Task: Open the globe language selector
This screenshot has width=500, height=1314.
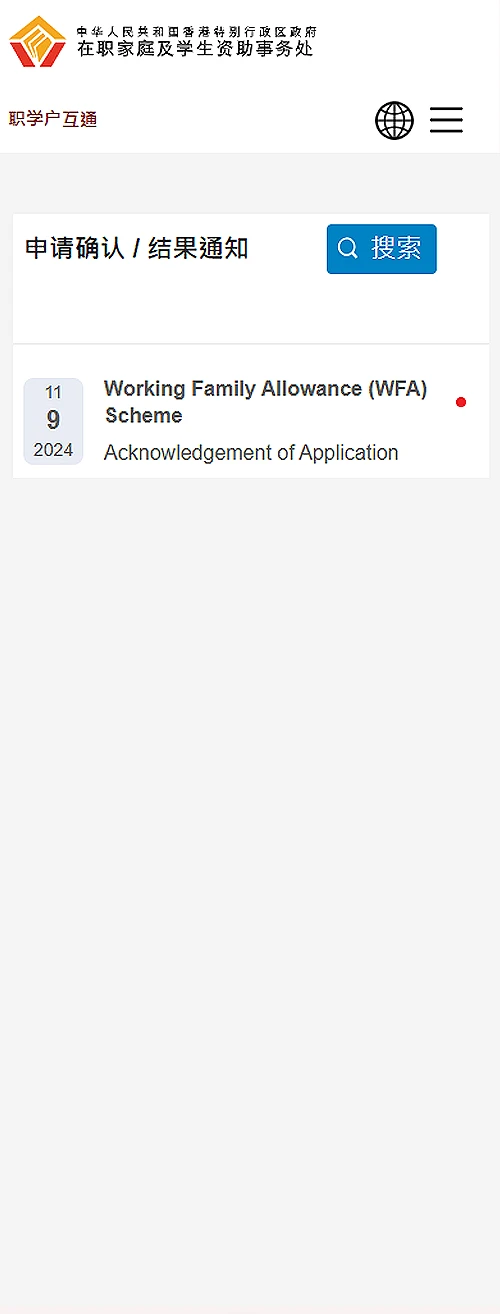Action: pyautogui.click(x=394, y=121)
